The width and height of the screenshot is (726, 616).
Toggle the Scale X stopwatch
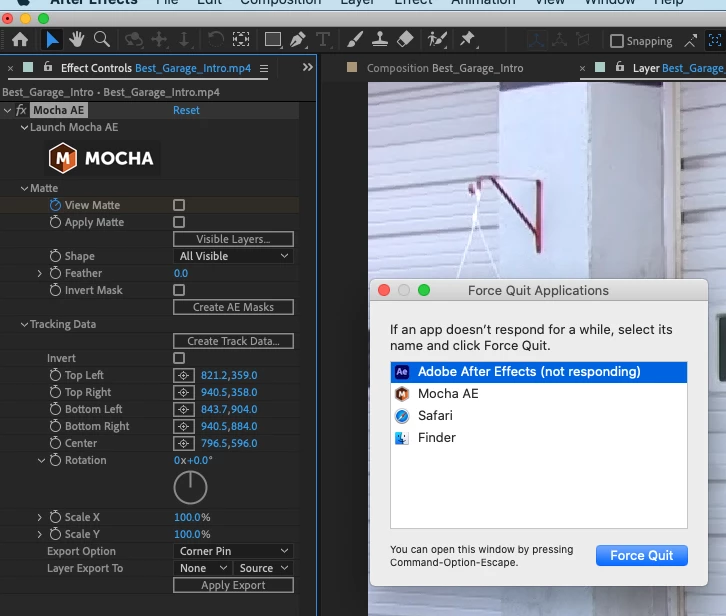(55, 517)
